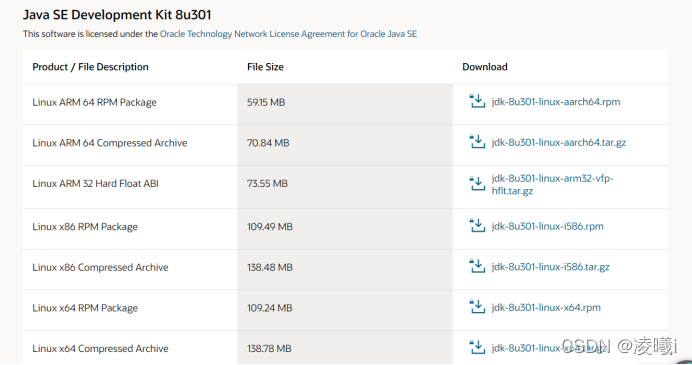This screenshot has width=692, height=365.
Task: Download jdk-8u301-linux-i586.rpm link
Action: tap(547, 226)
